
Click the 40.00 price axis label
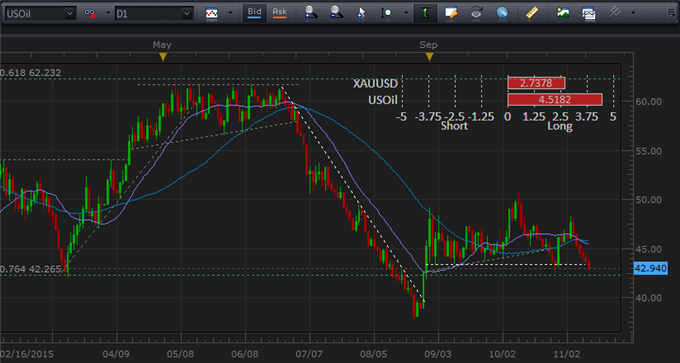tap(650, 298)
